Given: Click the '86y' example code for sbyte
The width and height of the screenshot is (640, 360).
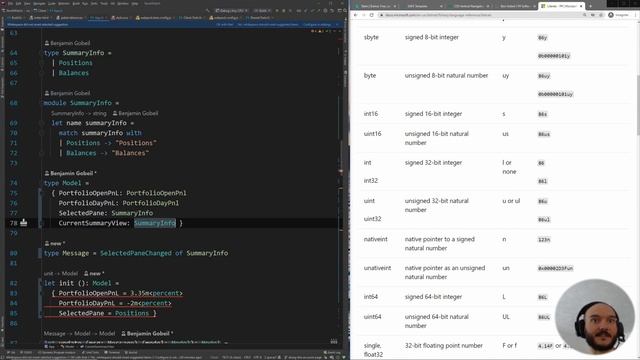Looking at the screenshot, I should 542,38.
